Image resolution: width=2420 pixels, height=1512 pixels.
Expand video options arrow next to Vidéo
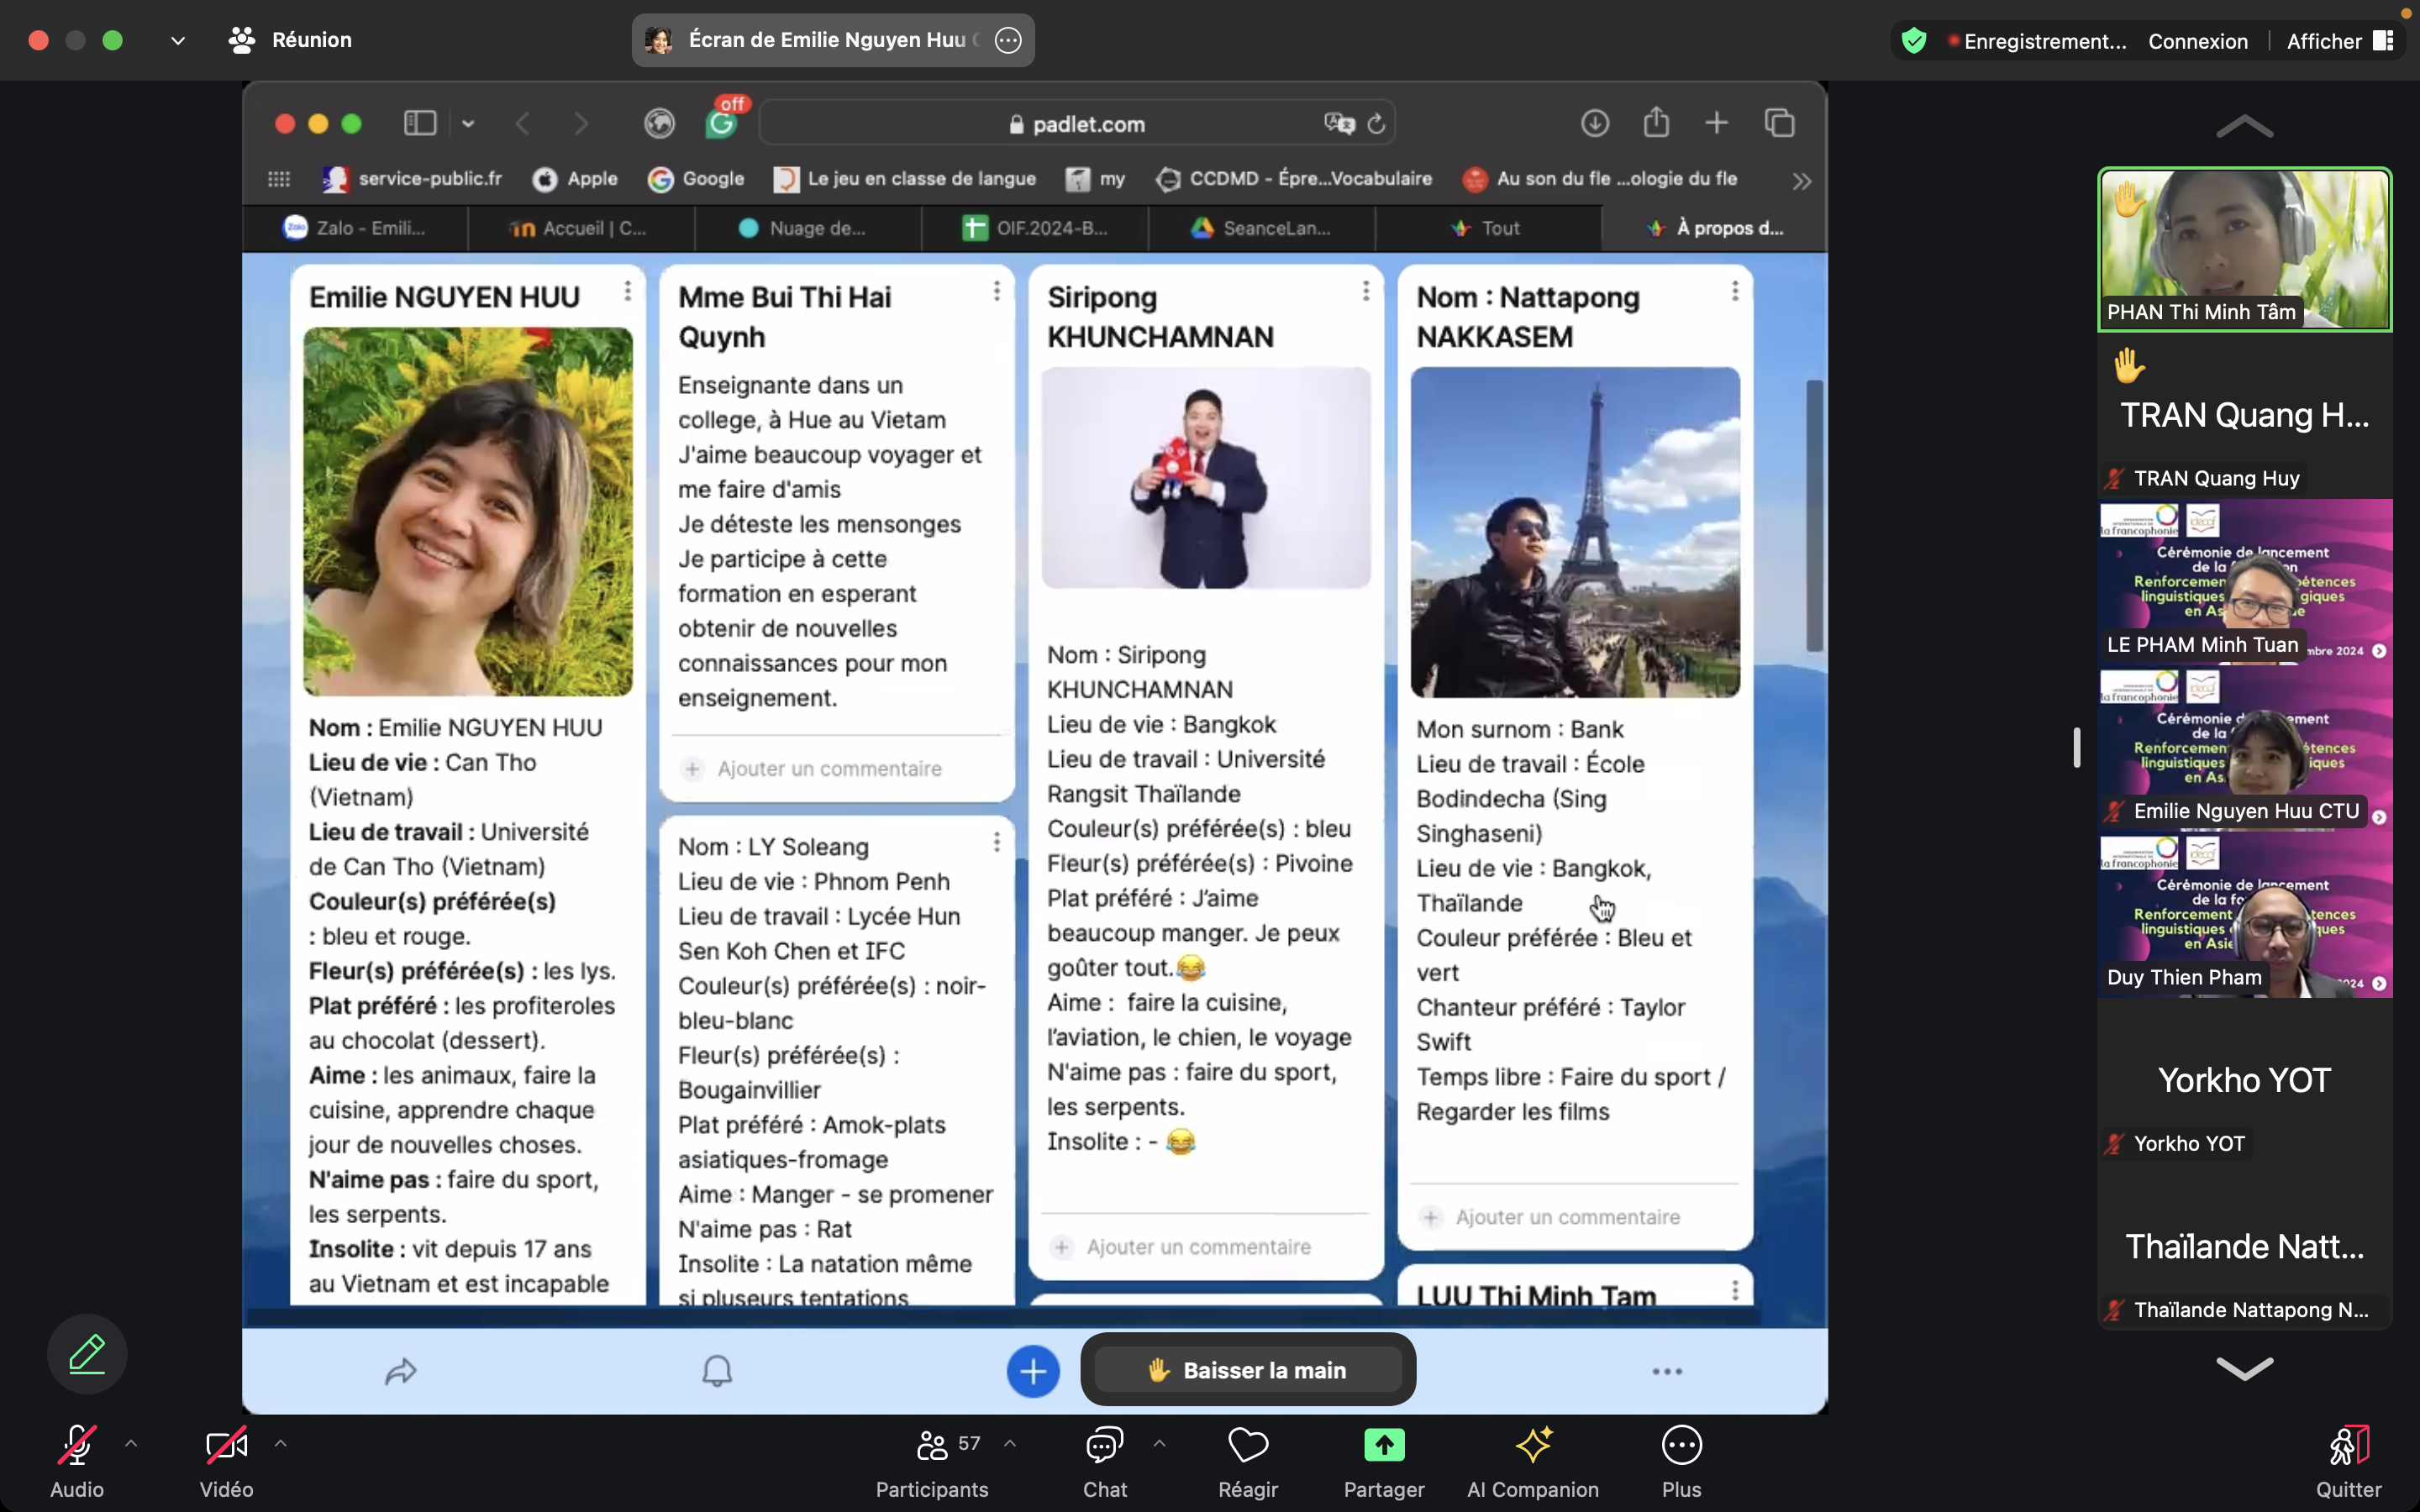click(281, 1444)
